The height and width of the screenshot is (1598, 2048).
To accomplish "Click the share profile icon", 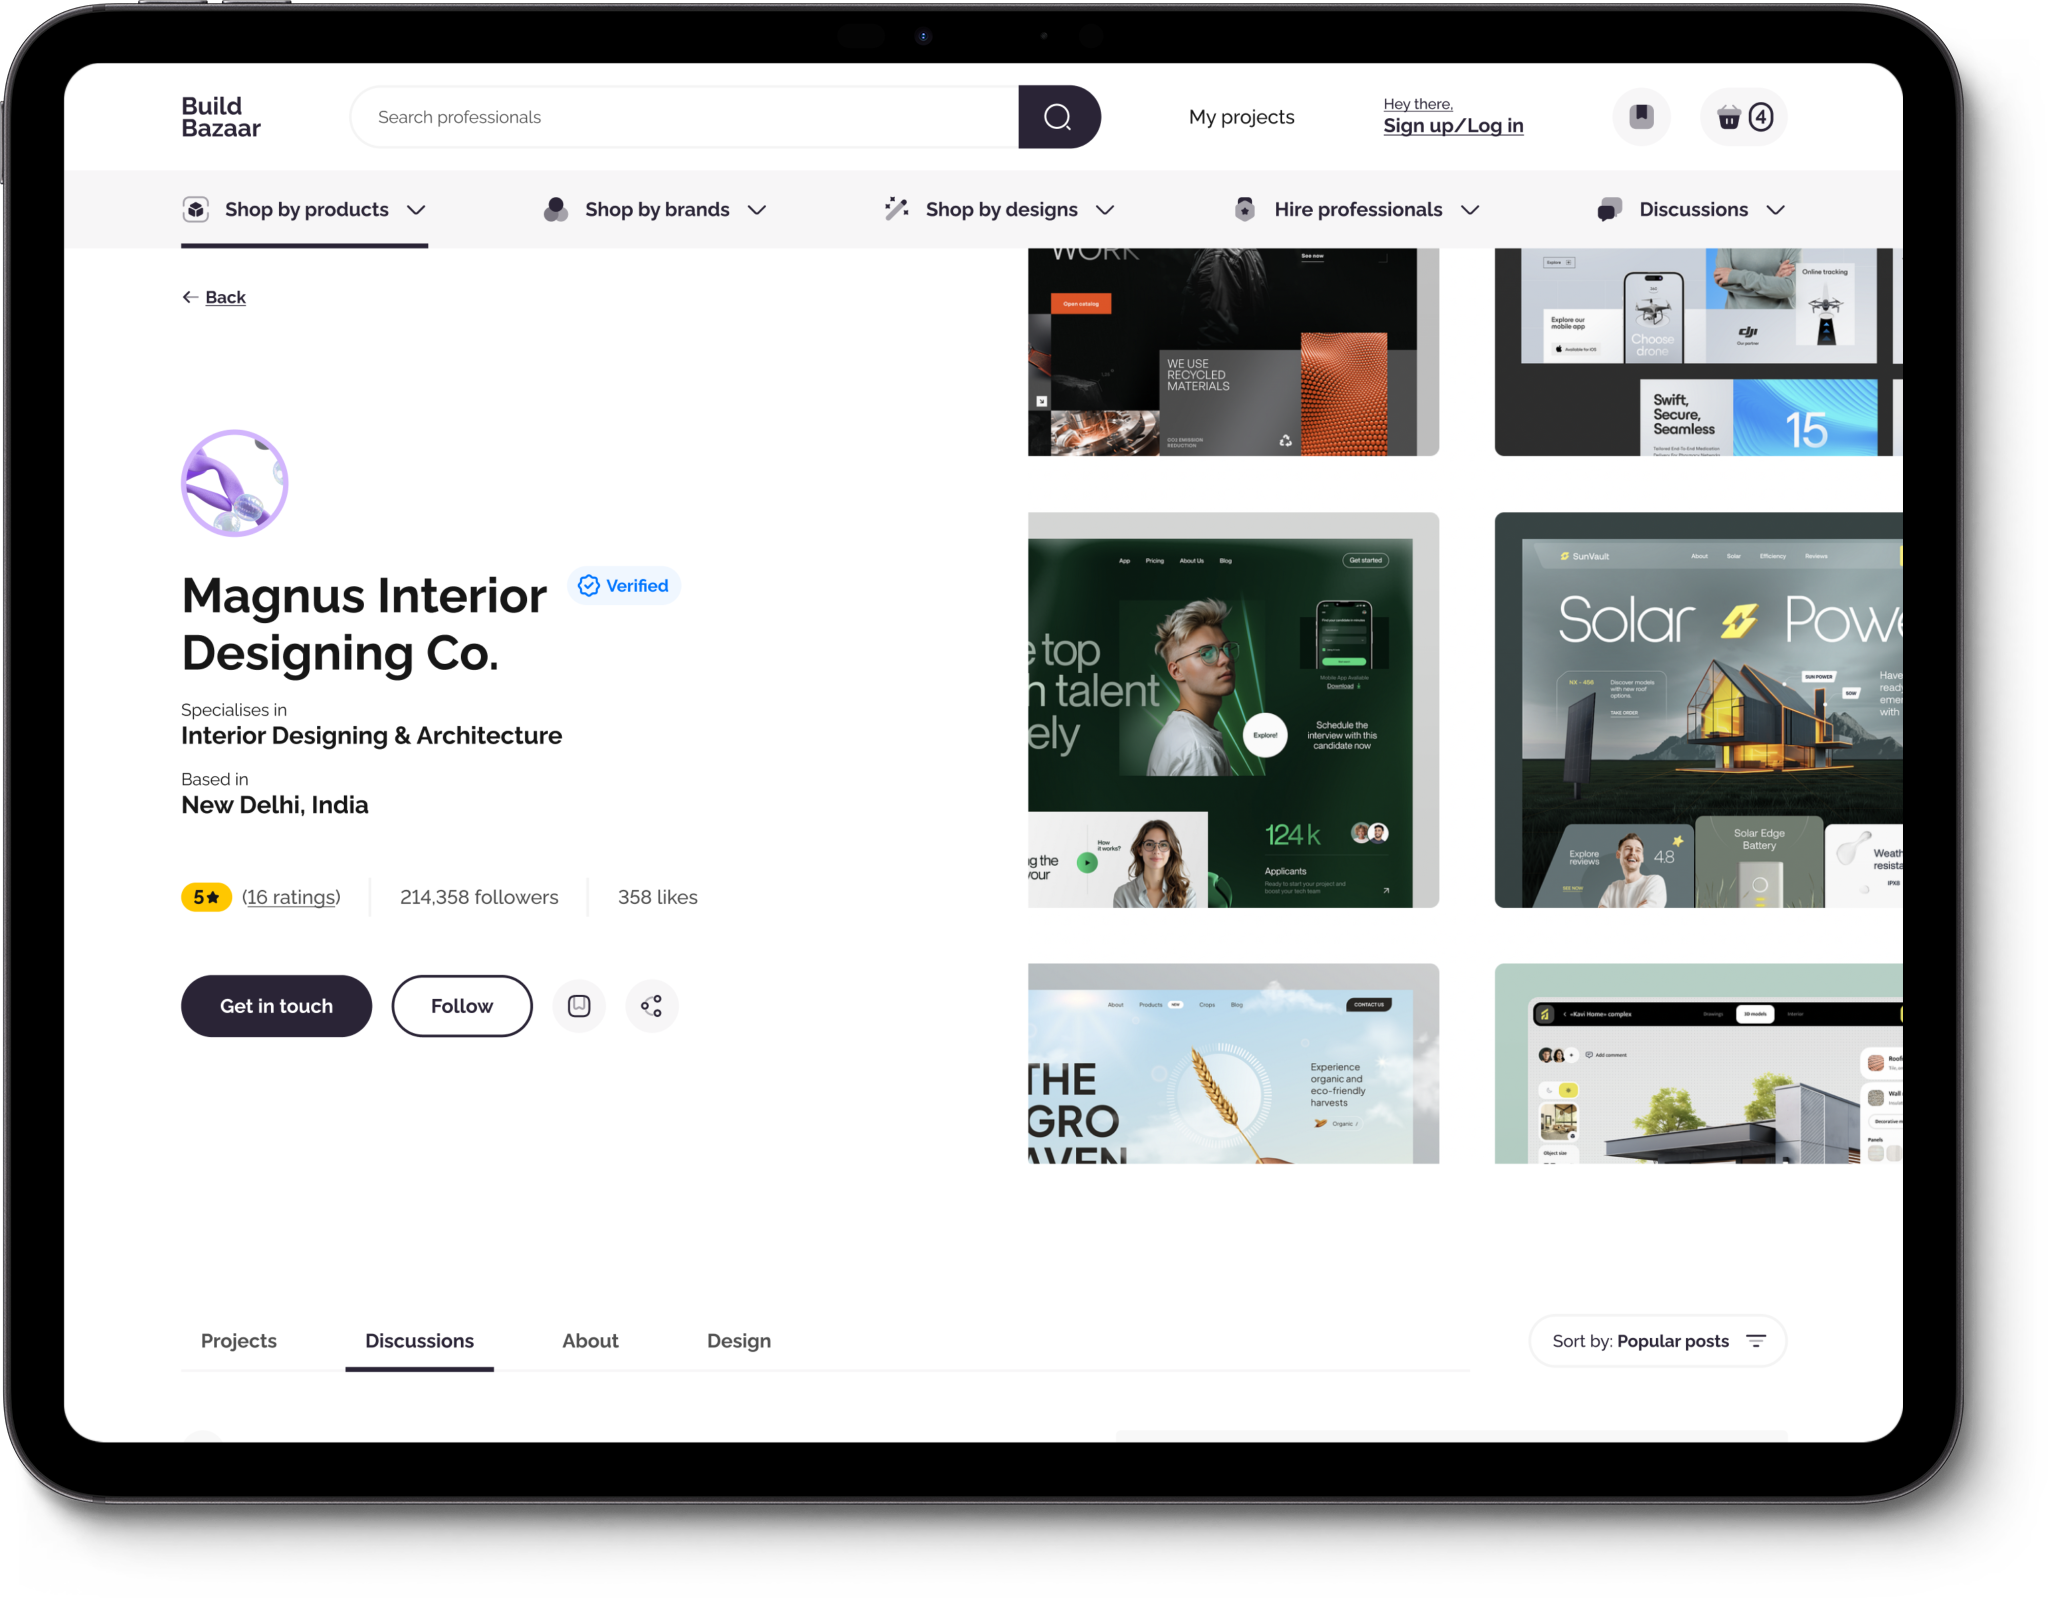I will coord(651,1006).
